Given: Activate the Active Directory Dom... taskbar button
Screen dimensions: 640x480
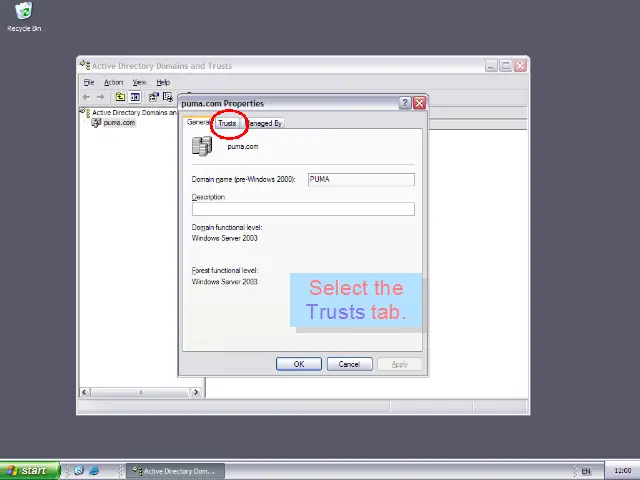Looking at the screenshot, I should click(175, 471).
